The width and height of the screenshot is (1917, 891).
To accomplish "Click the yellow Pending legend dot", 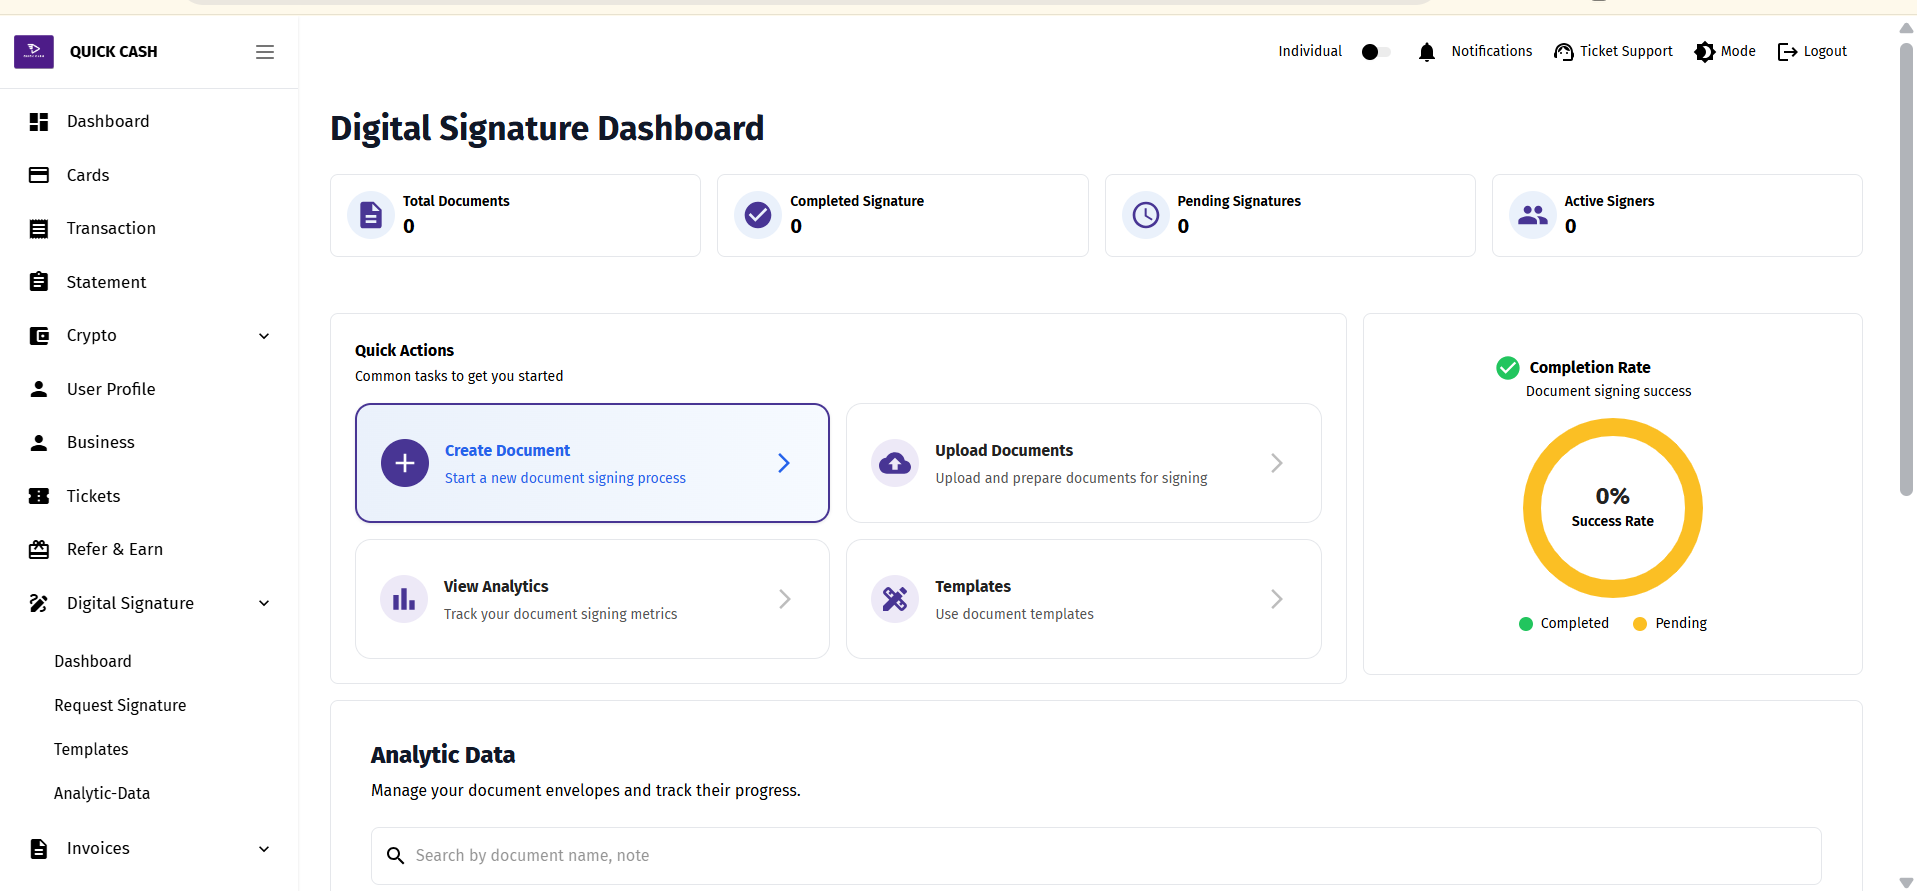I will 1639,624.
